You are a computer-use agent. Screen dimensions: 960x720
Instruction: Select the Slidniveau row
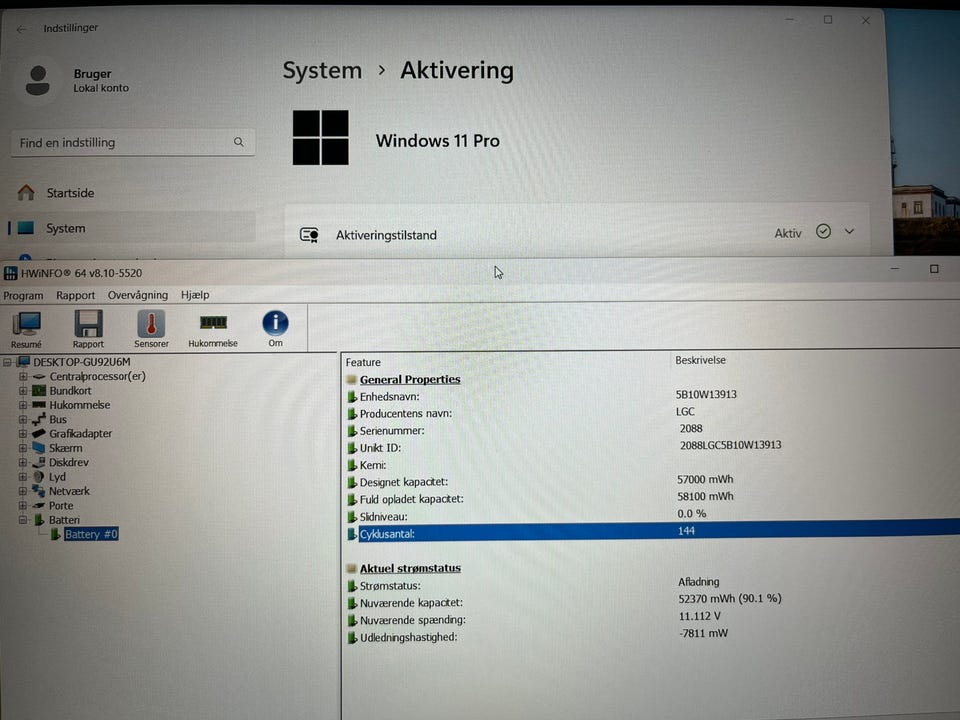click(652, 516)
